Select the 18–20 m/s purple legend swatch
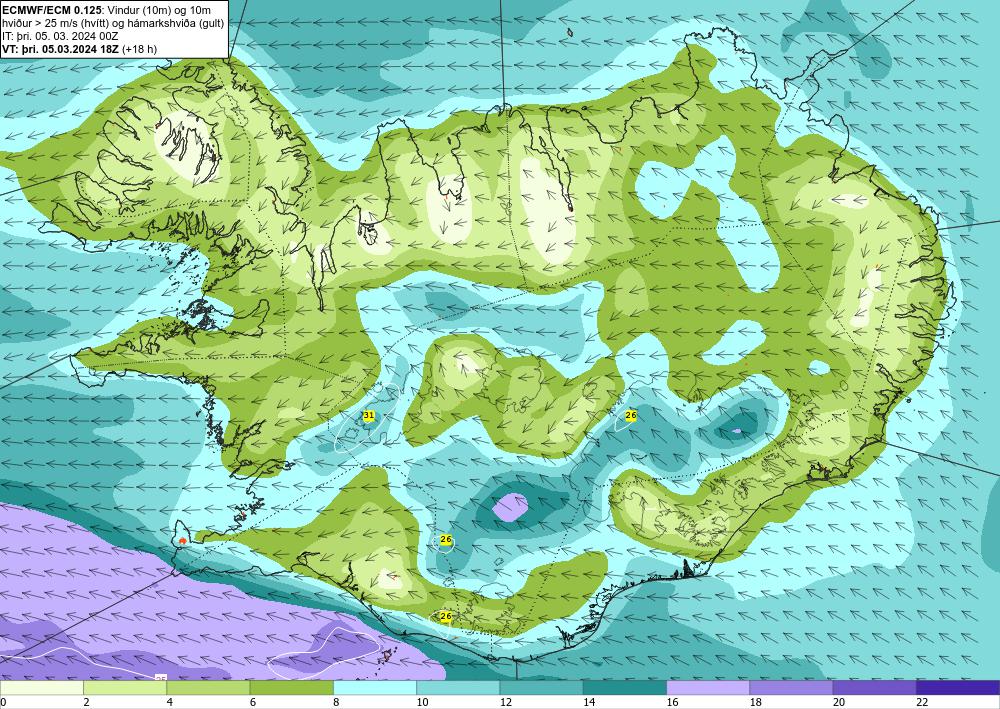This screenshot has height=709, width=1000. 791,687
